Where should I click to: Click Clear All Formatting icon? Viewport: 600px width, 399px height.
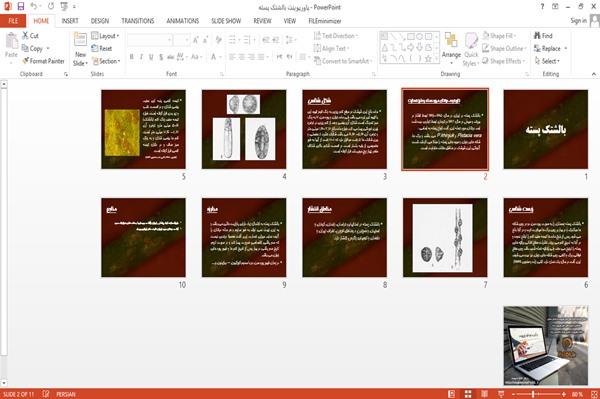point(218,40)
